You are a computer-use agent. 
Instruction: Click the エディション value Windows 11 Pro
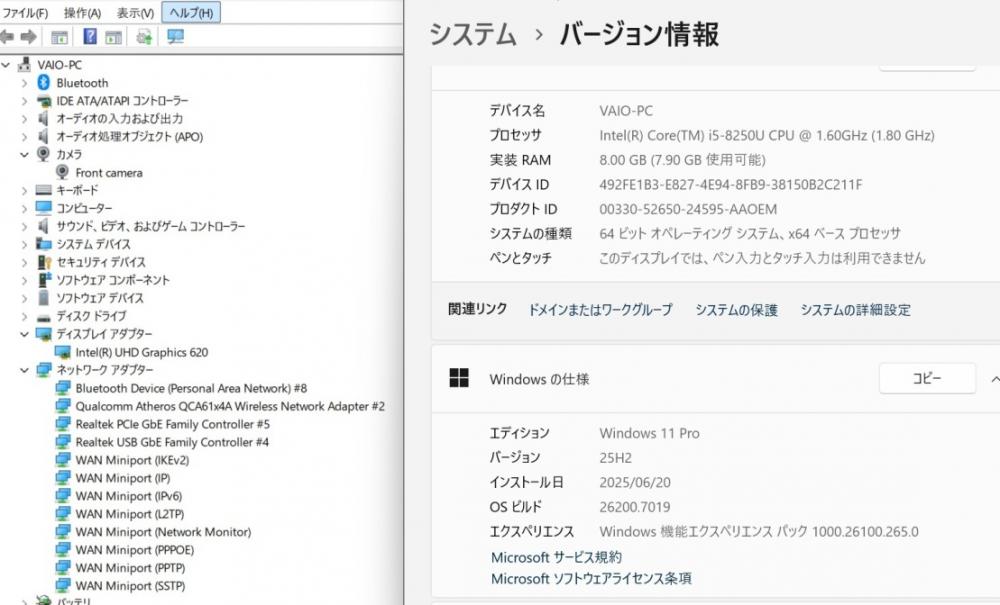649,434
